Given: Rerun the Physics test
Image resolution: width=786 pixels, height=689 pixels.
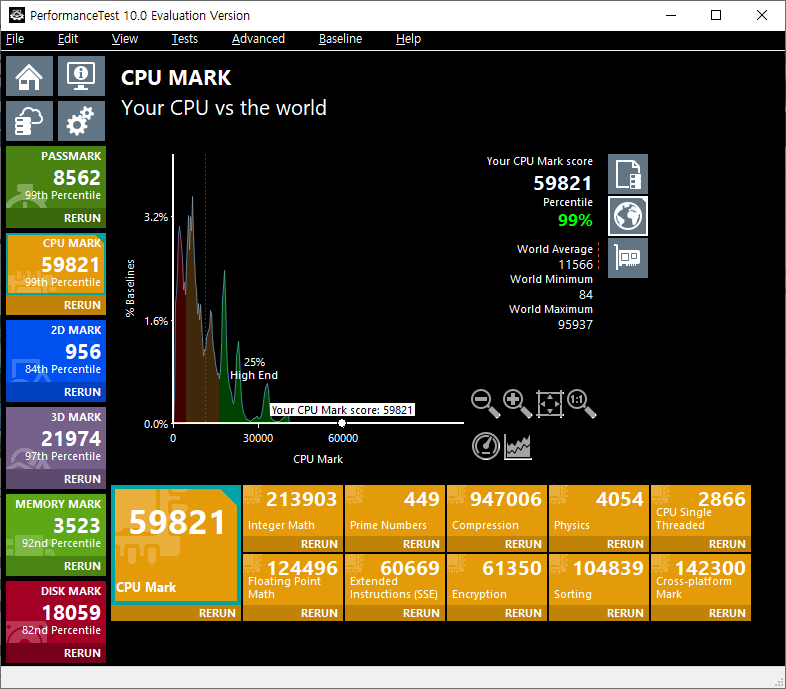Looking at the screenshot, I should click(x=625, y=544).
